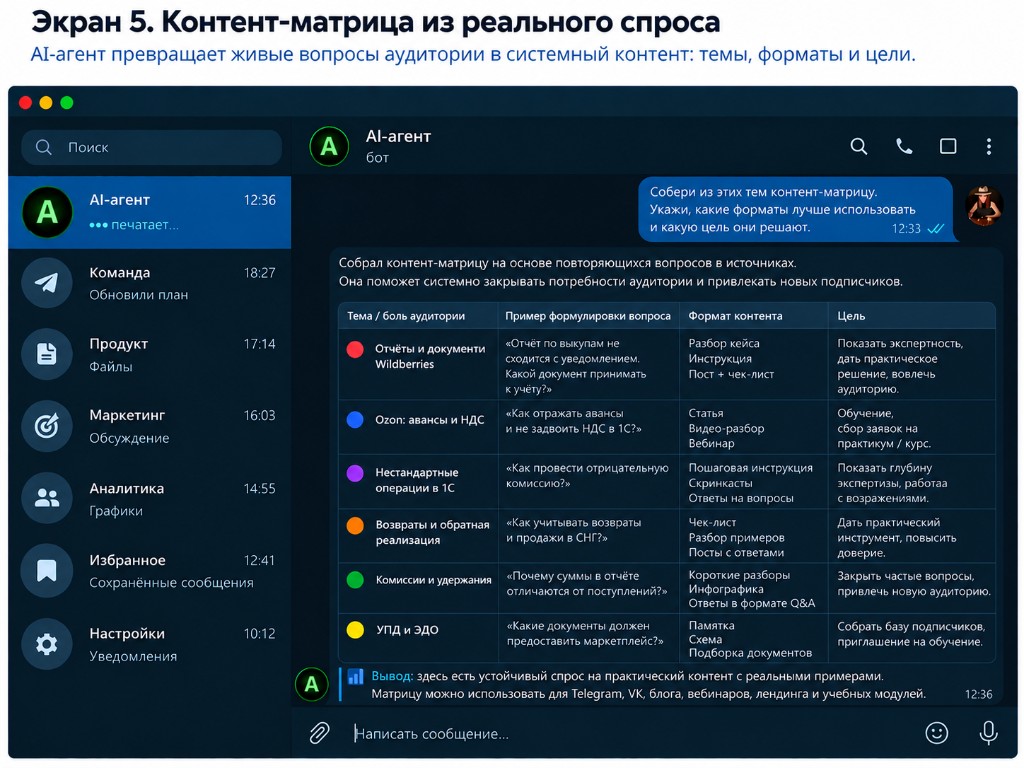The height and width of the screenshot is (768, 1024).
Task: Click the green A avatar in sidebar list
Action: (47, 212)
